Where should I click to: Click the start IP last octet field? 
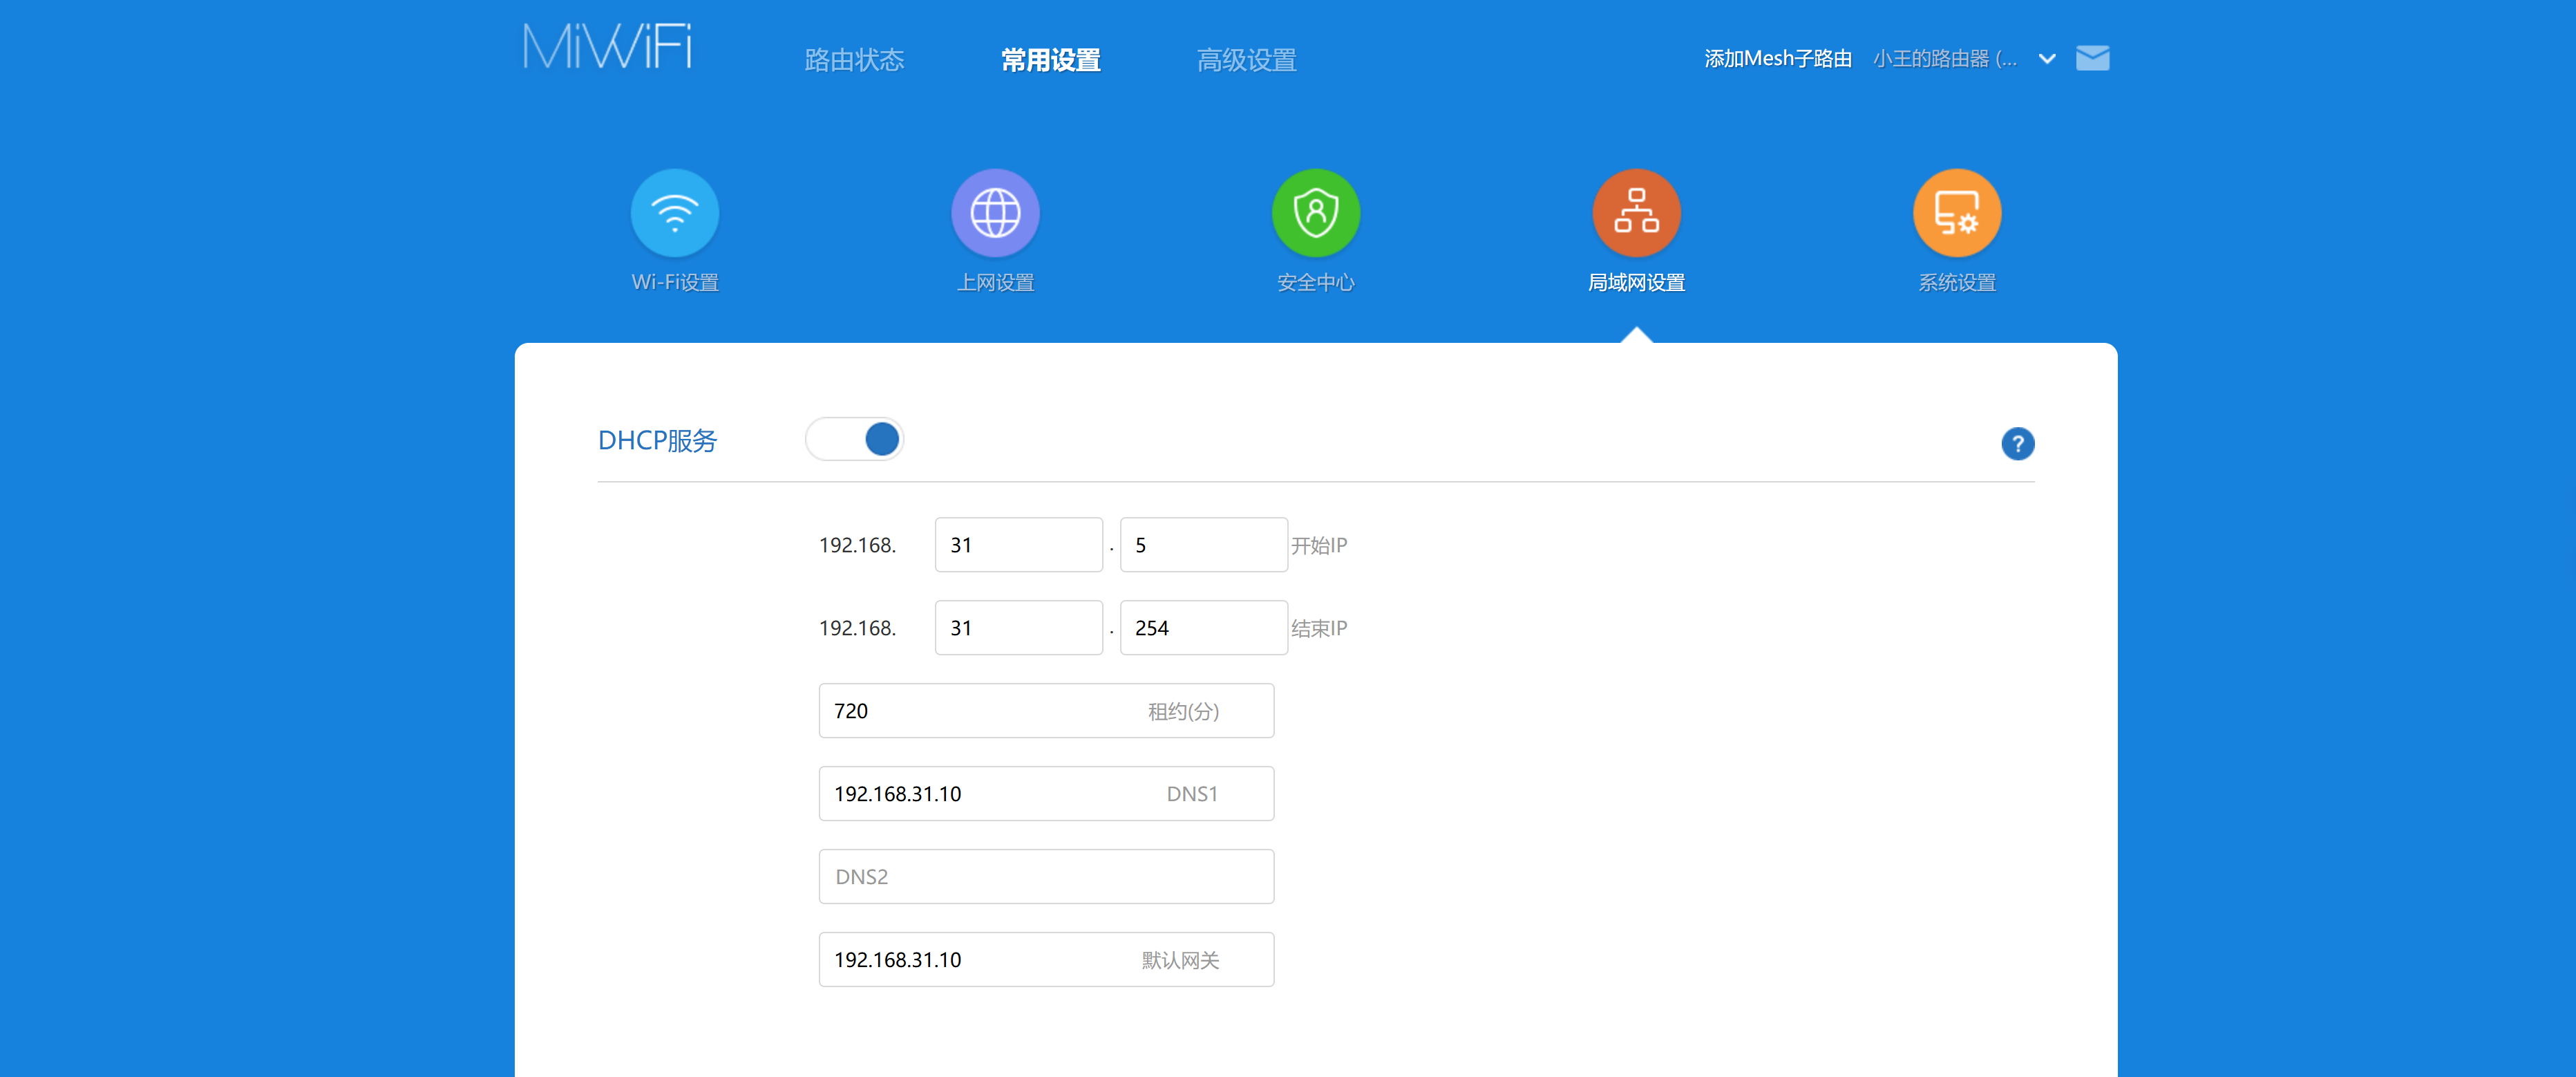pos(1203,545)
